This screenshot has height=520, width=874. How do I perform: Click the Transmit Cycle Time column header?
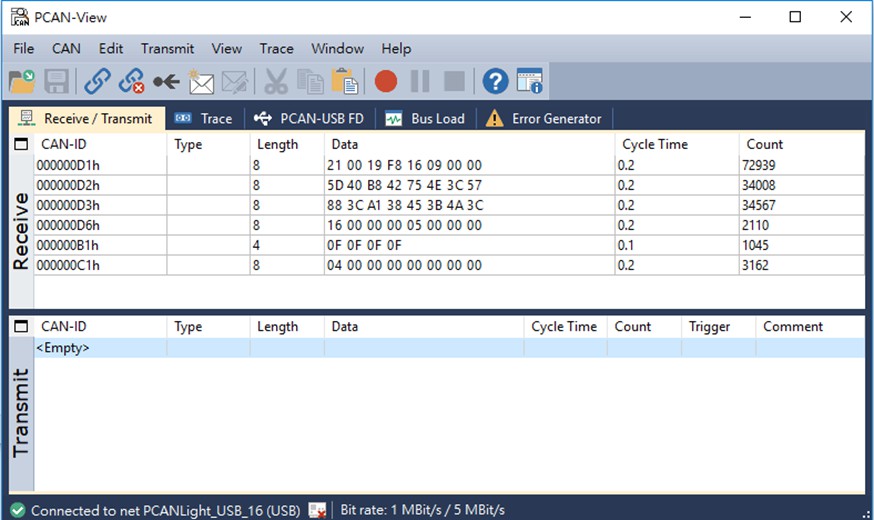pyautogui.click(x=565, y=327)
